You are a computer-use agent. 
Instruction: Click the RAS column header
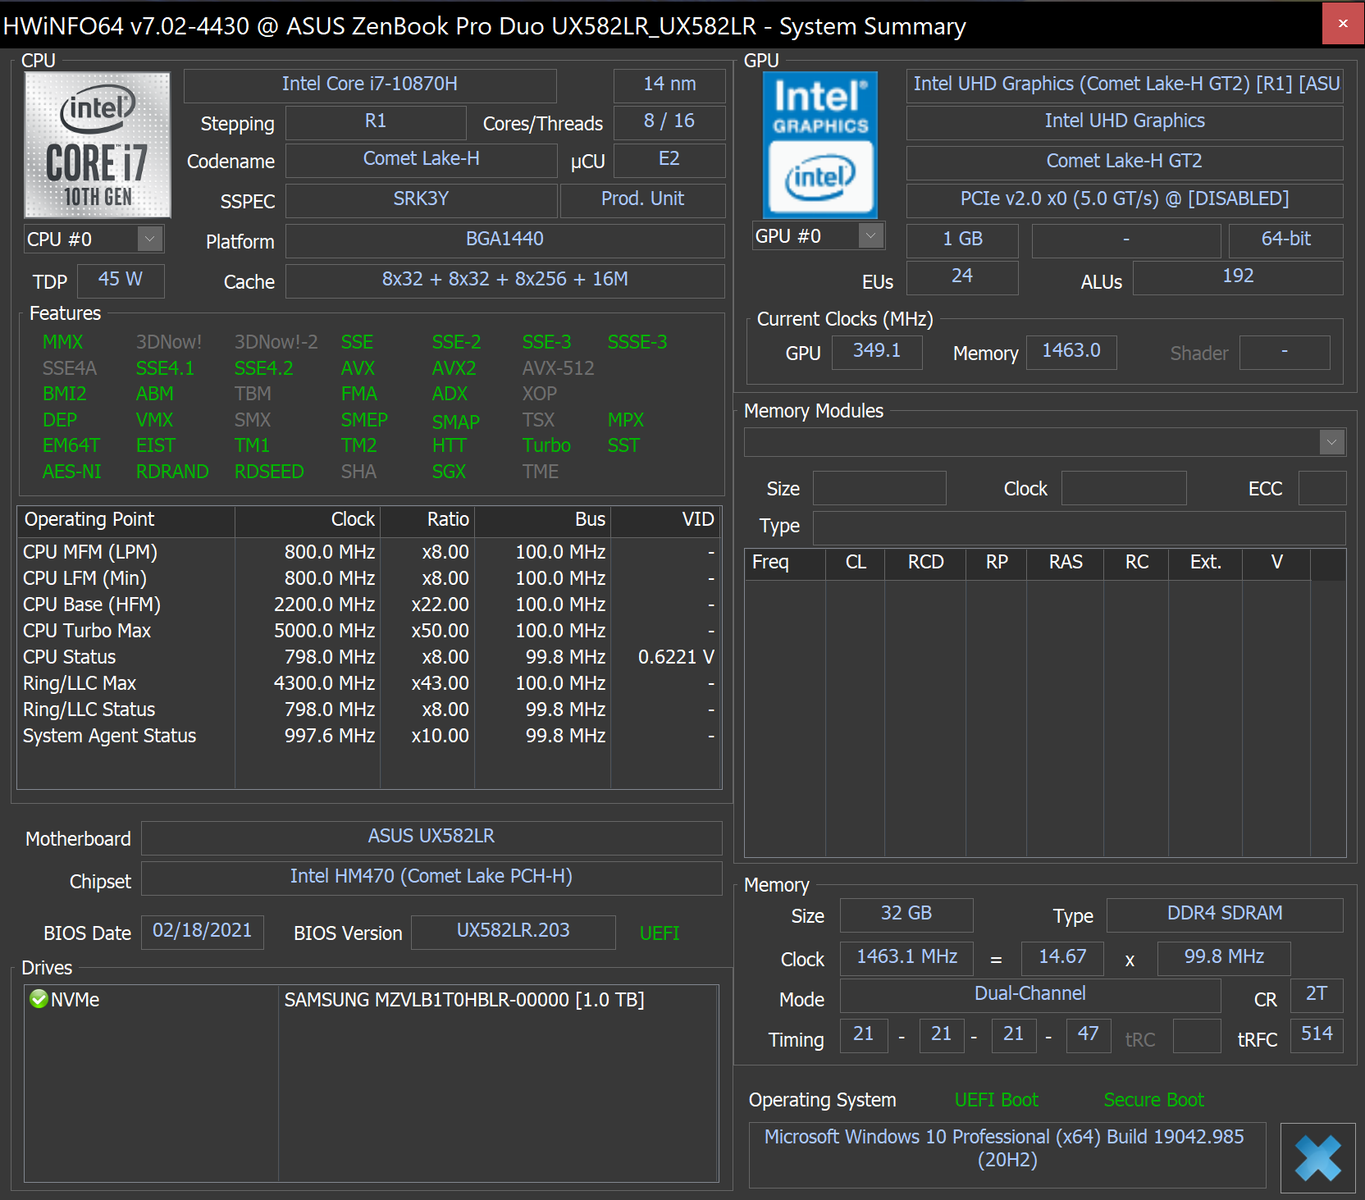click(x=1065, y=562)
